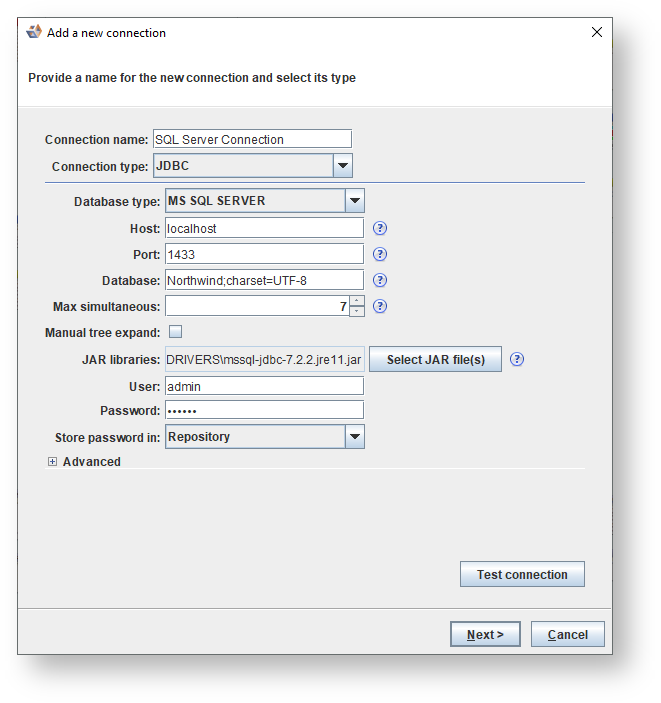Screen dimensions: 661x703
Task: Open the Connection type dropdown
Action: 342,166
